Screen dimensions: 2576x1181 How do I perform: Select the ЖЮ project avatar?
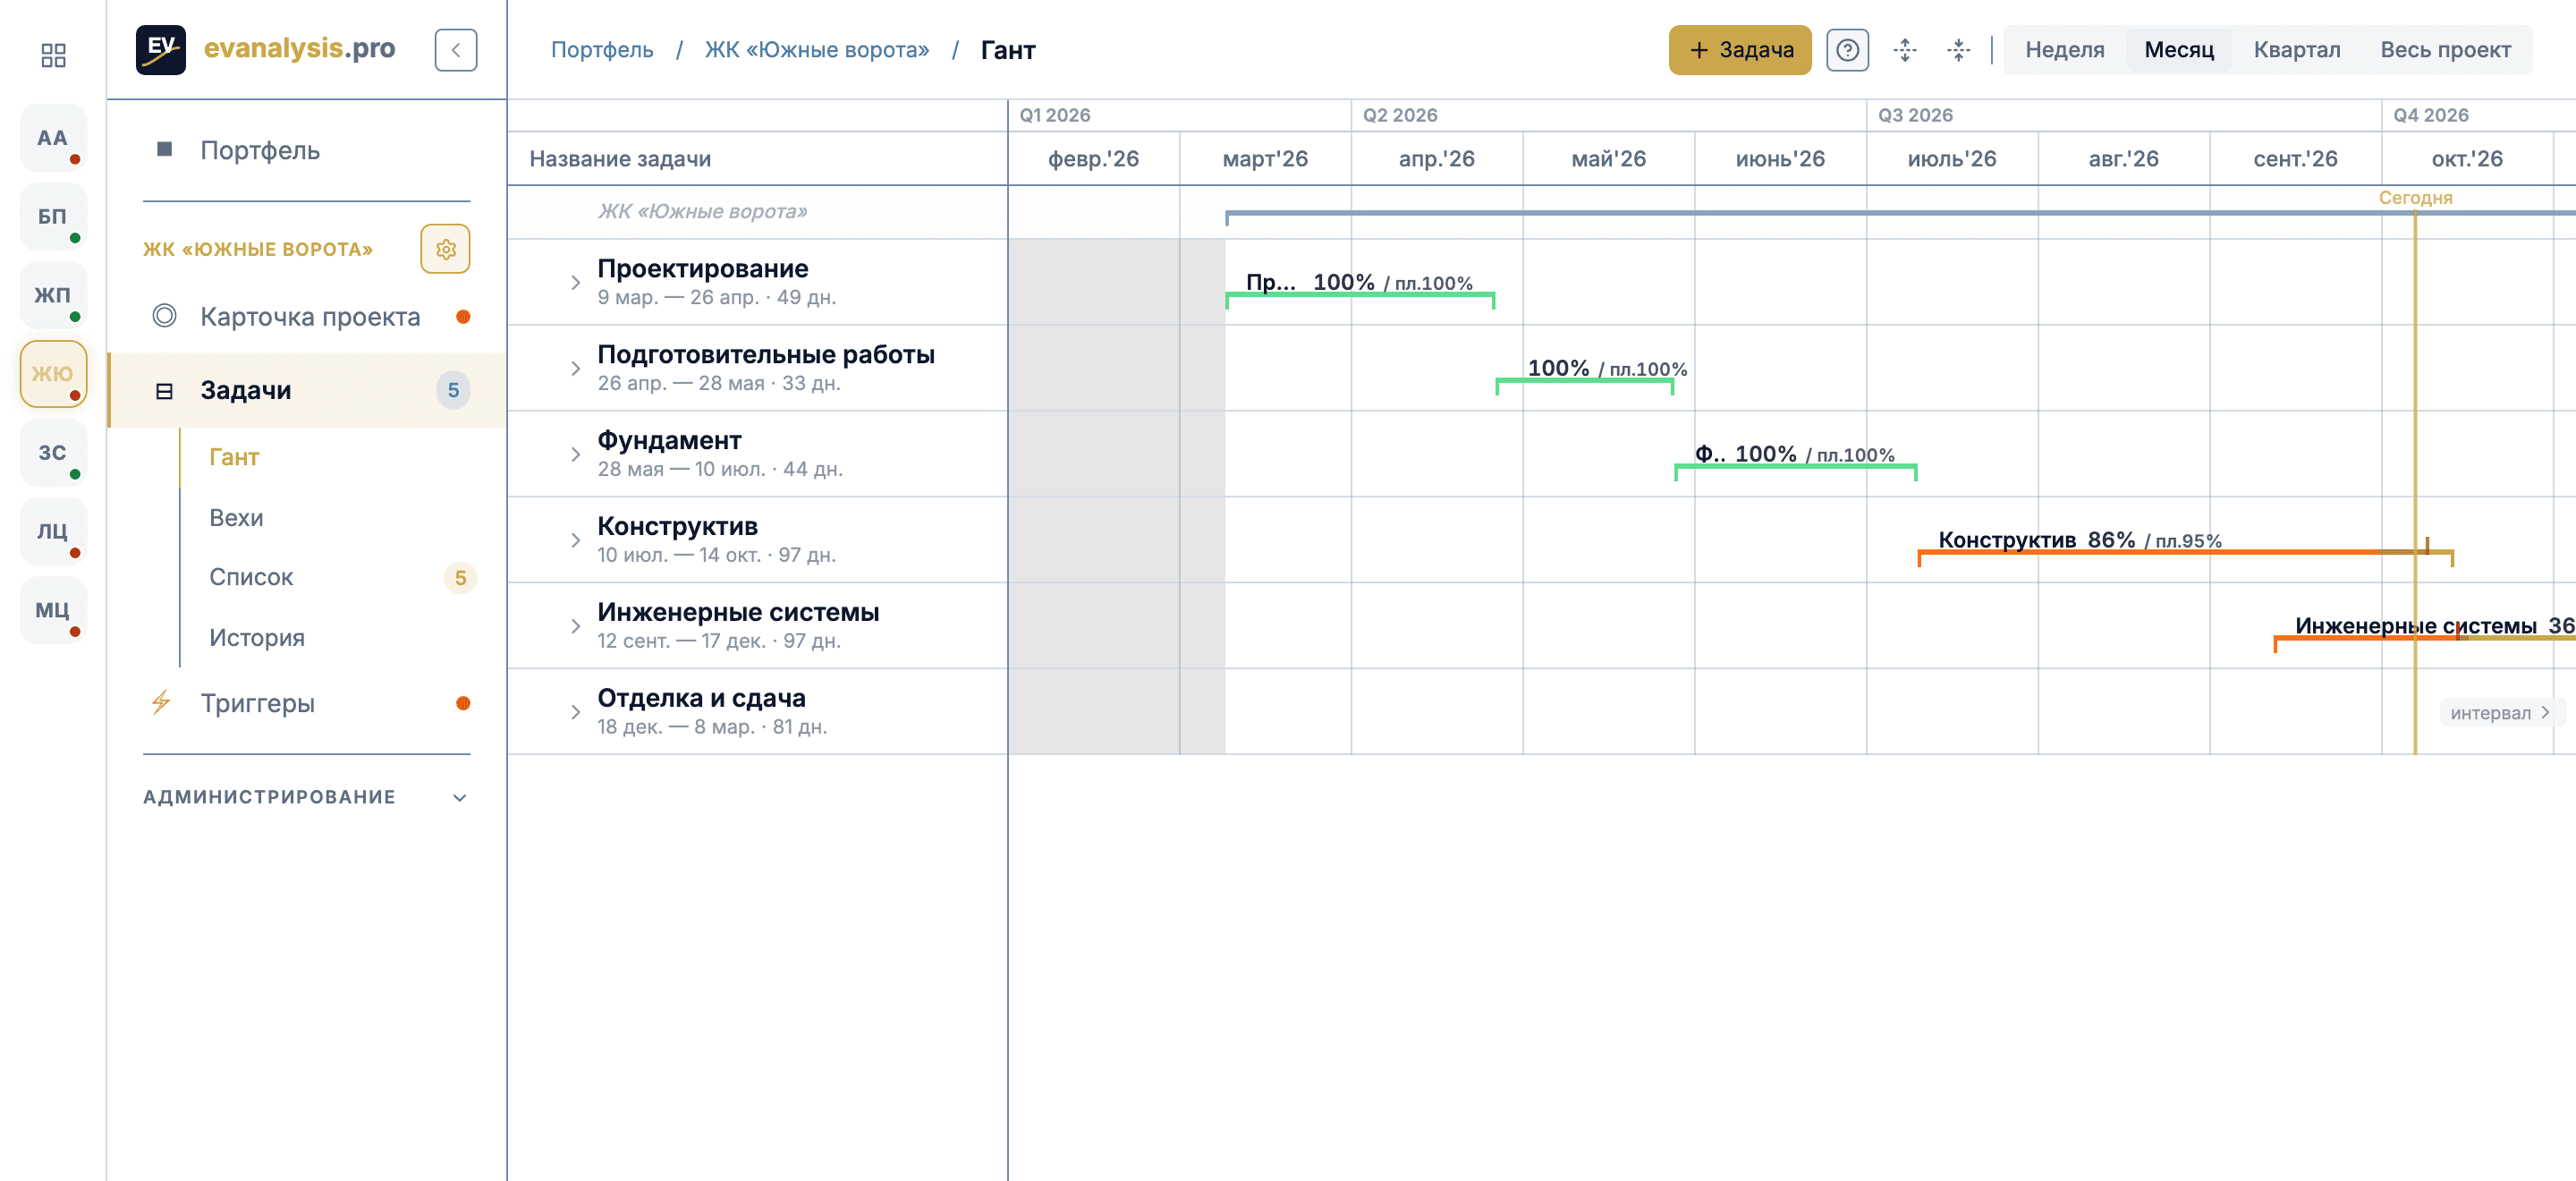[53, 374]
